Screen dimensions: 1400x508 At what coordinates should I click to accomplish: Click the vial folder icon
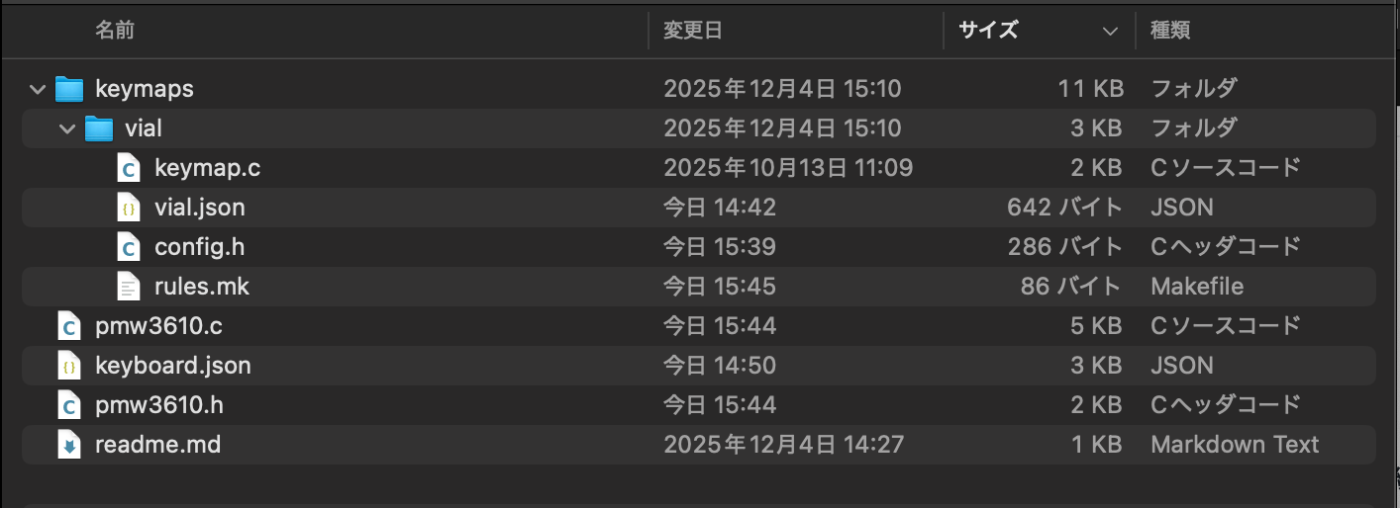coord(98,128)
